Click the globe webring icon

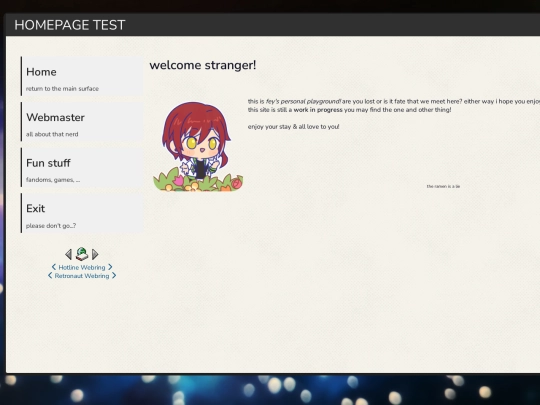pyautogui.click(x=82, y=254)
